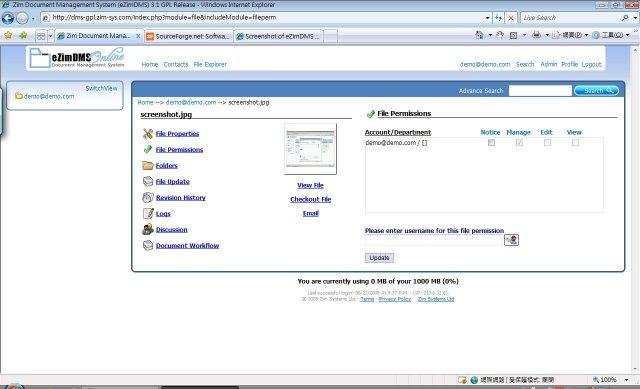Expand the Live Search provider dropdown
The height and width of the screenshot is (389, 640).
[x=635, y=18]
